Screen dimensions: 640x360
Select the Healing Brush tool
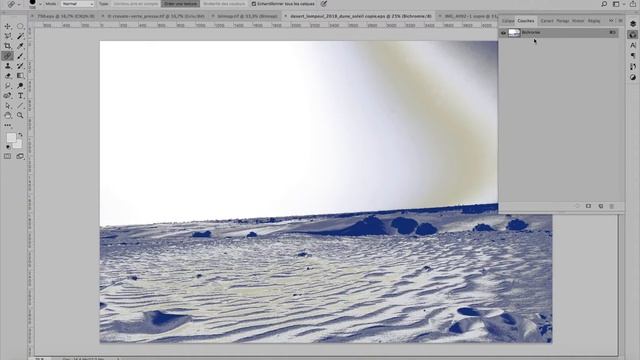tap(8, 56)
